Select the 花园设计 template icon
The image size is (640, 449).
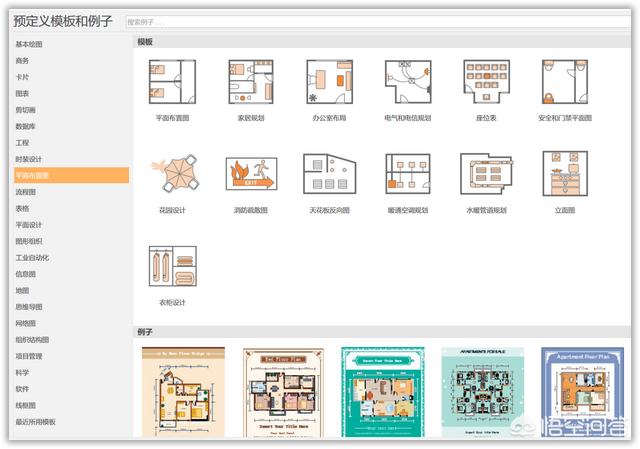point(172,175)
